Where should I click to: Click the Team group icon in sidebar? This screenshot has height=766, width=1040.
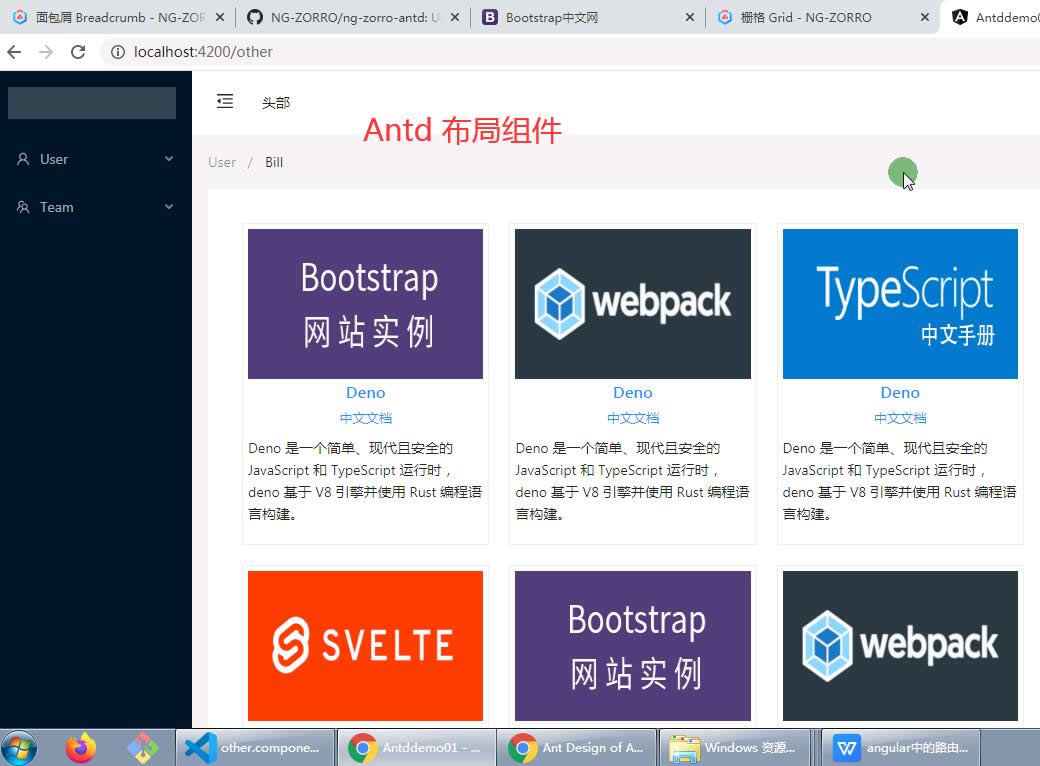(23, 207)
